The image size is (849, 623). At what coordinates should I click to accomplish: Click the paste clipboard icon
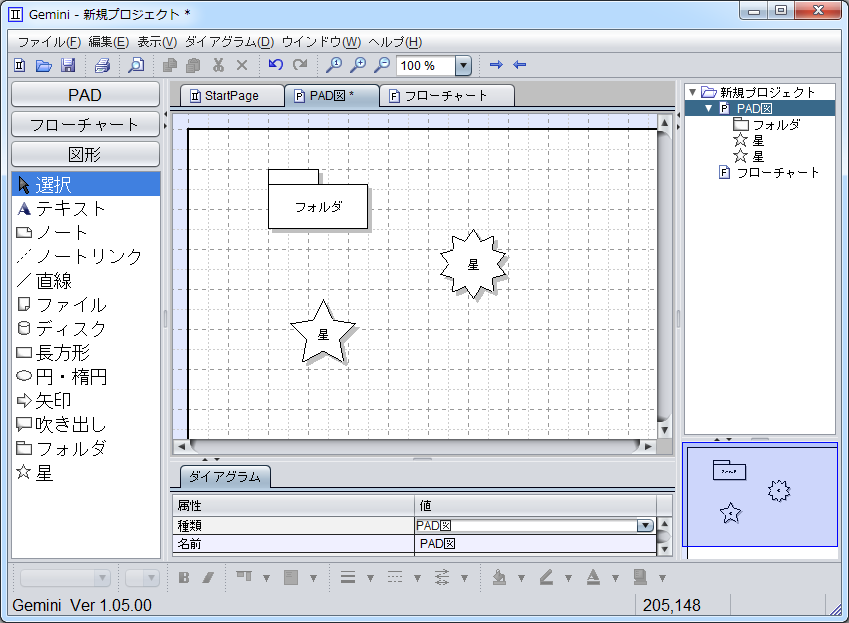coord(193,65)
